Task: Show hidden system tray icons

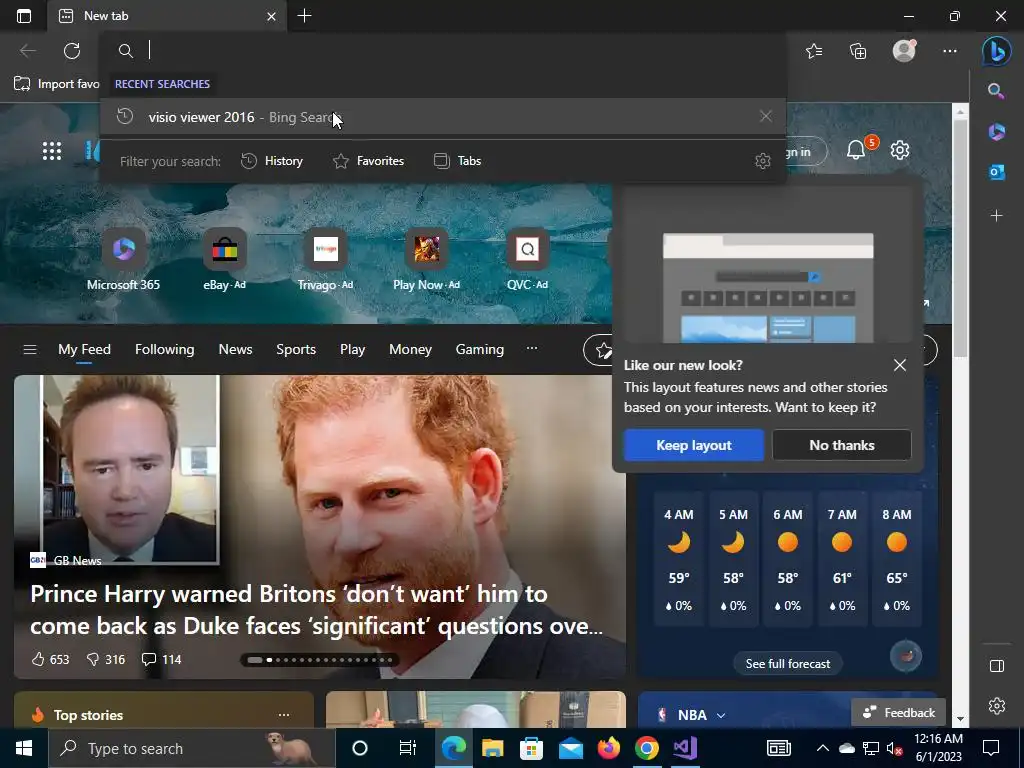Action: pos(823,748)
